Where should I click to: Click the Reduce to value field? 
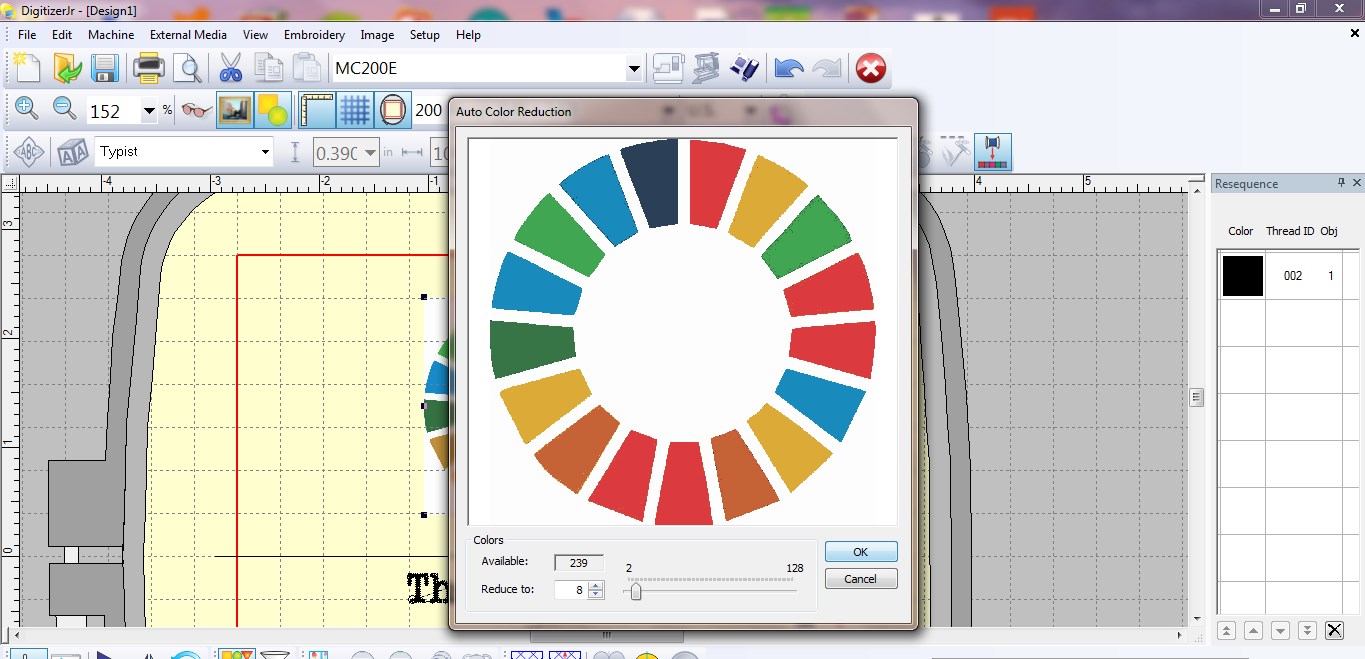point(571,590)
